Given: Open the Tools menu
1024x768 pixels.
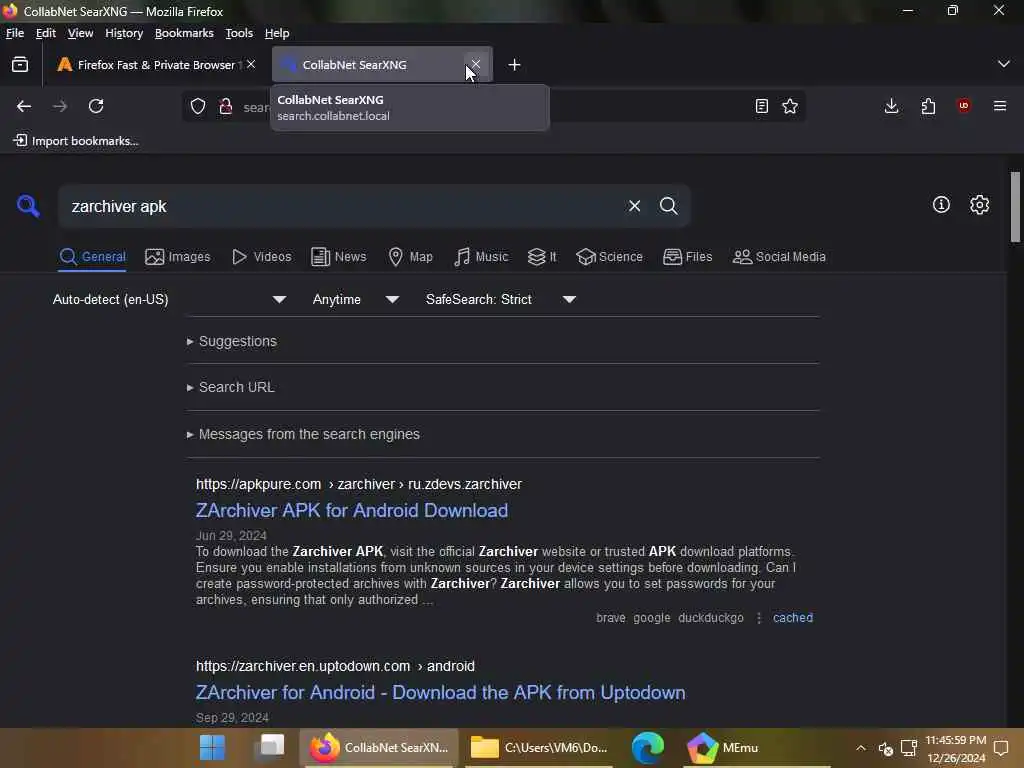Looking at the screenshot, I should click(239, 33).
